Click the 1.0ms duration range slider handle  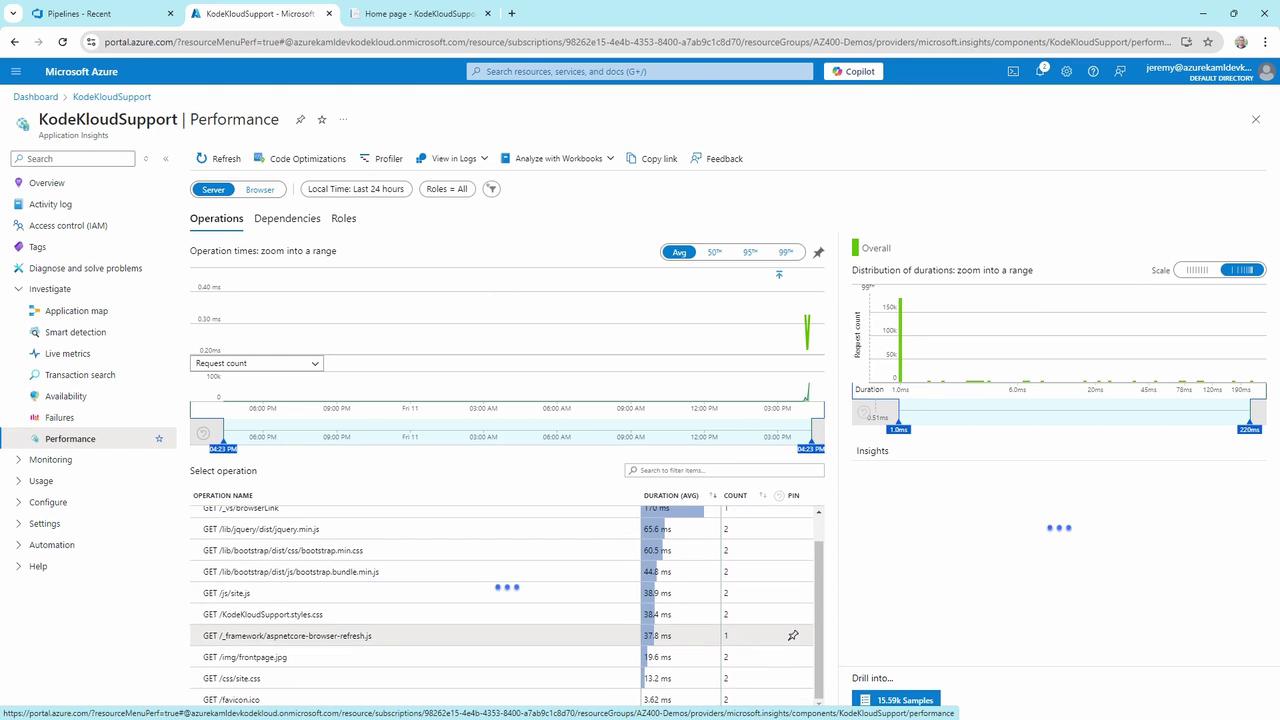point(898,420)
